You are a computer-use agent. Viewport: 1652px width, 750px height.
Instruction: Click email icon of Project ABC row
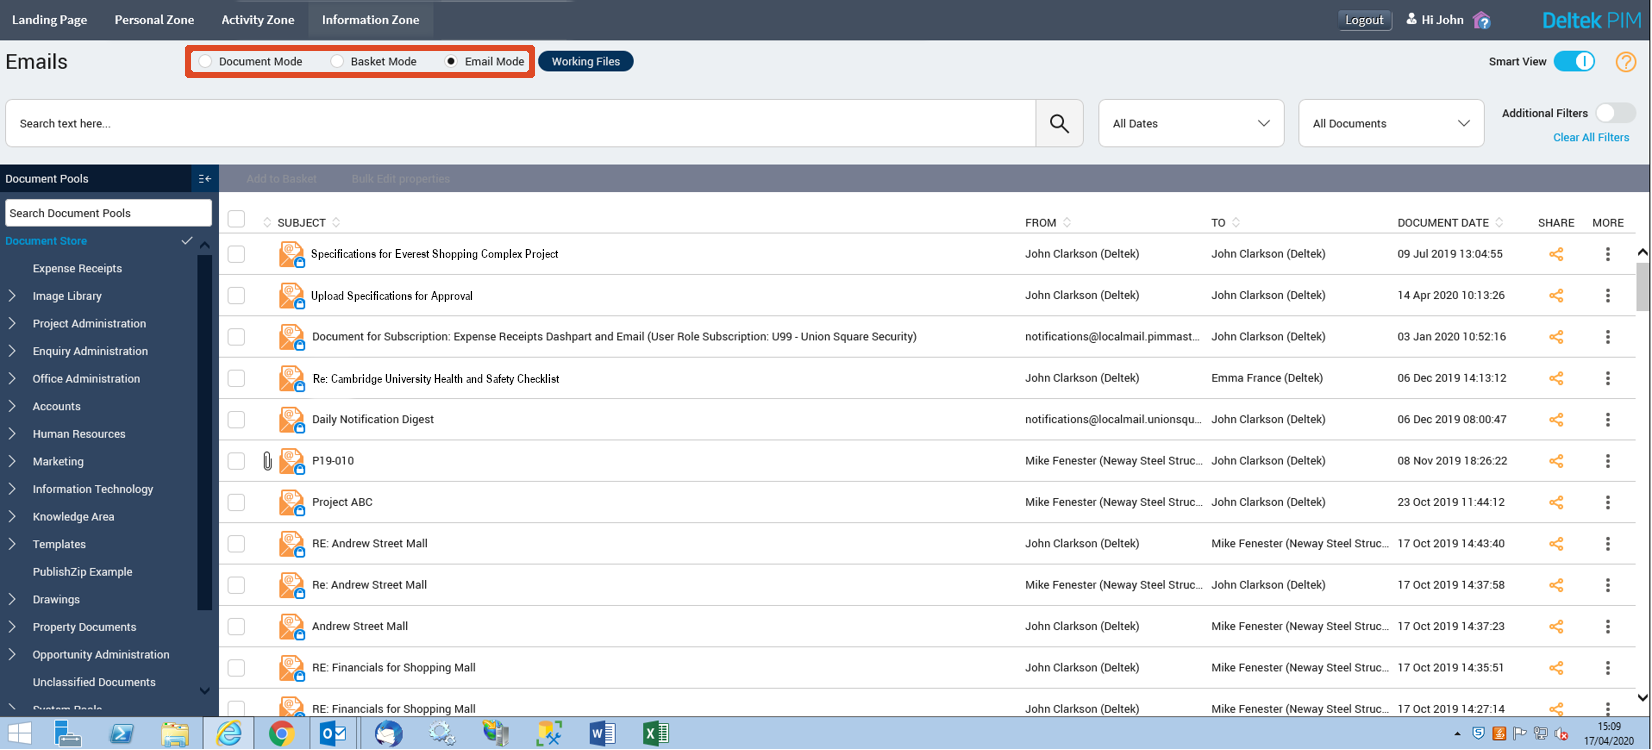(x=292, y=503)
